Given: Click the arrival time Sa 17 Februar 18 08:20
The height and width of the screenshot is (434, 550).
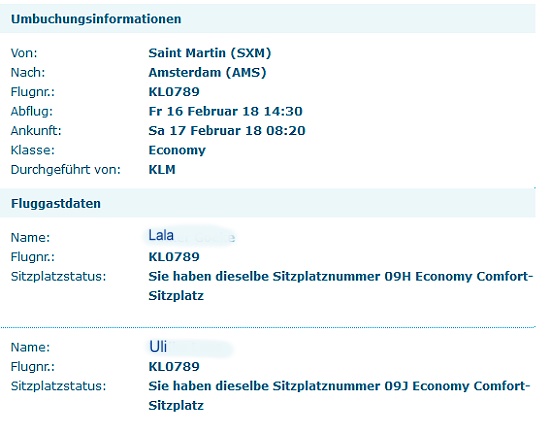Looking at the screenshot, I should 227,131.
